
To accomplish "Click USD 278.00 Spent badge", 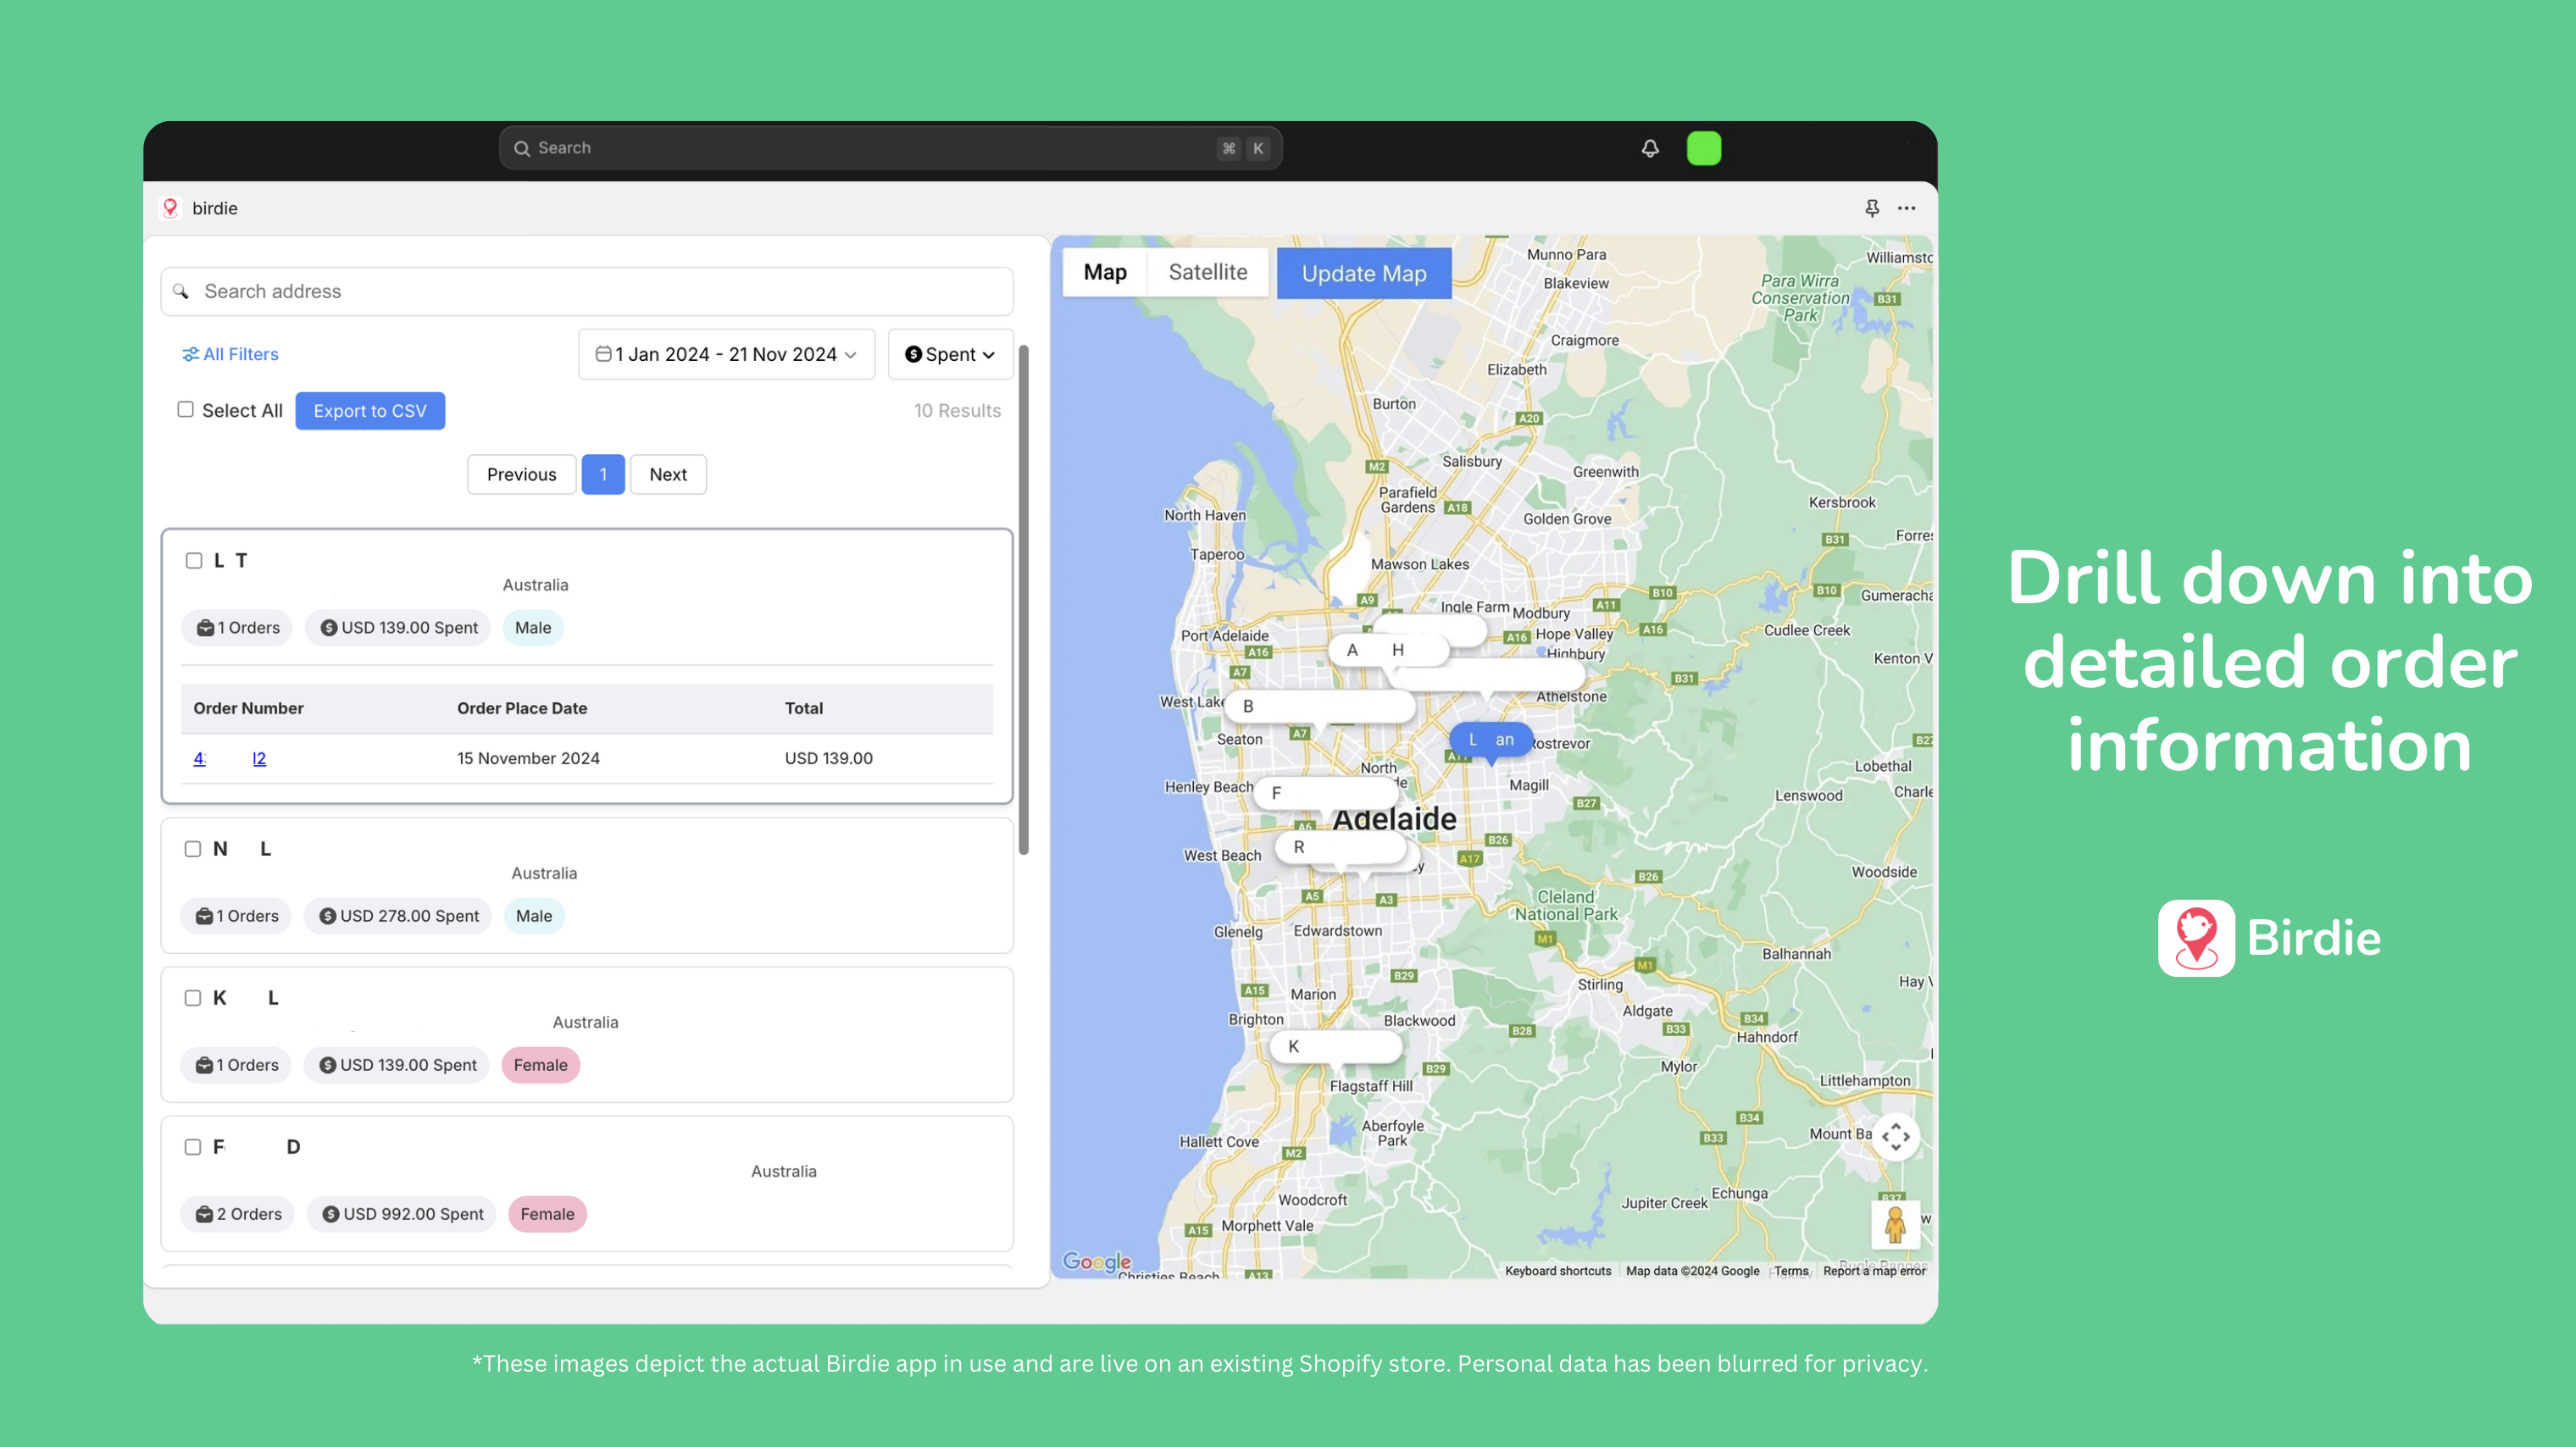I will pyautogui.click(x=399, y=916).
